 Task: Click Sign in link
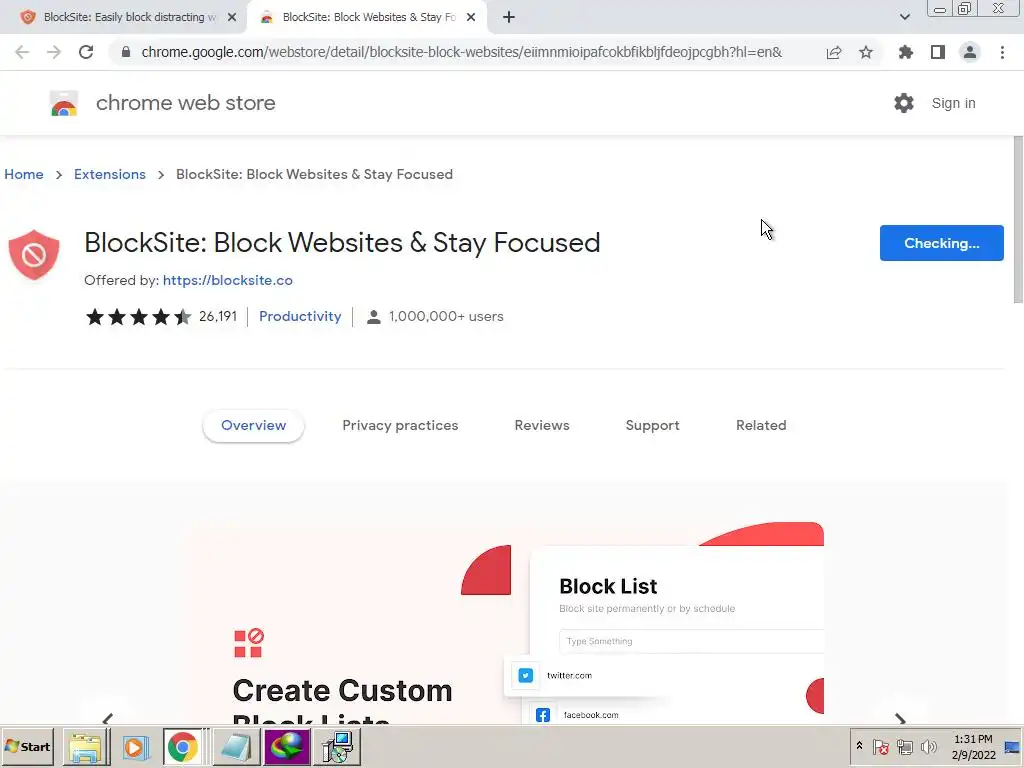click(953, 103)
